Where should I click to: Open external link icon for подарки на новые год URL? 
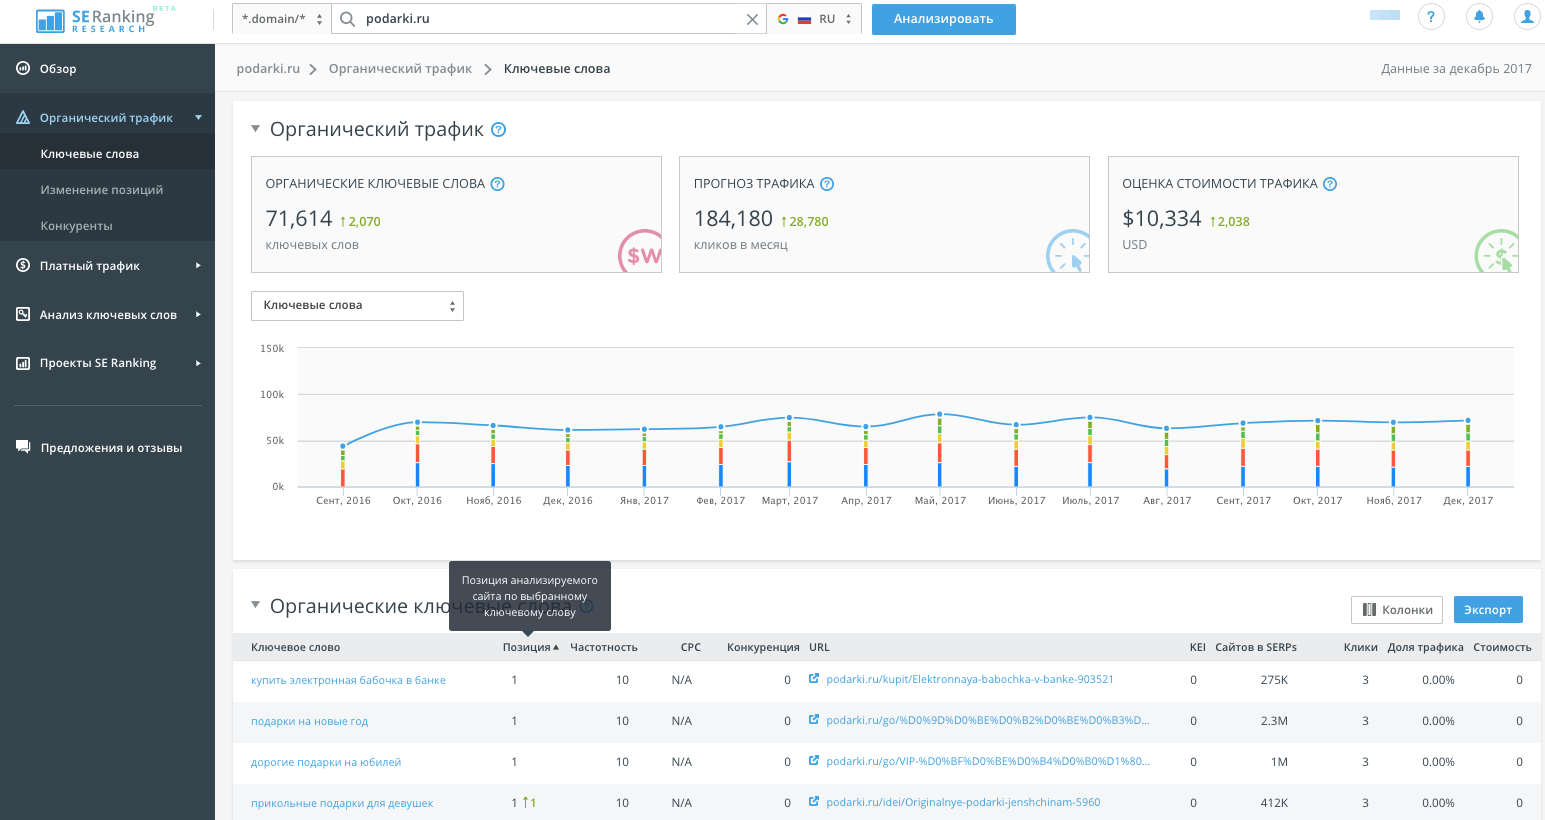[x=814, y=720]
